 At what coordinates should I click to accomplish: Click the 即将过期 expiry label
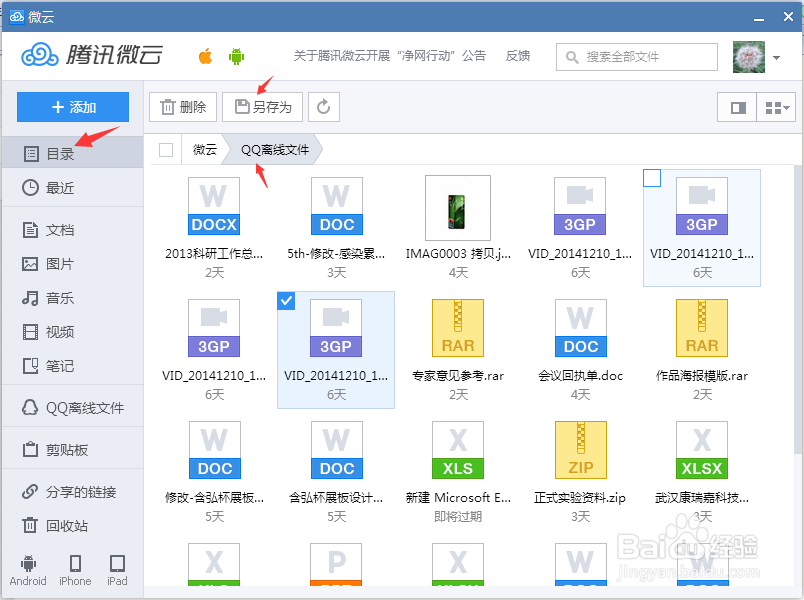458,516
